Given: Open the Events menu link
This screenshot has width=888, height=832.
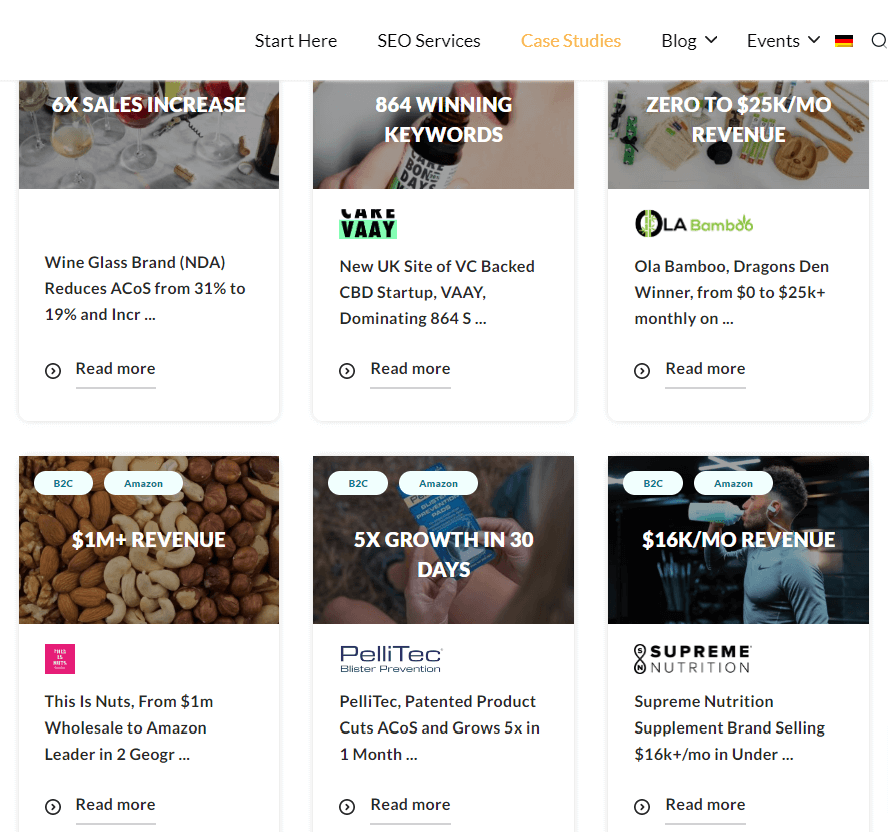Looking at the screenshot, I should (x=773, y=41).
